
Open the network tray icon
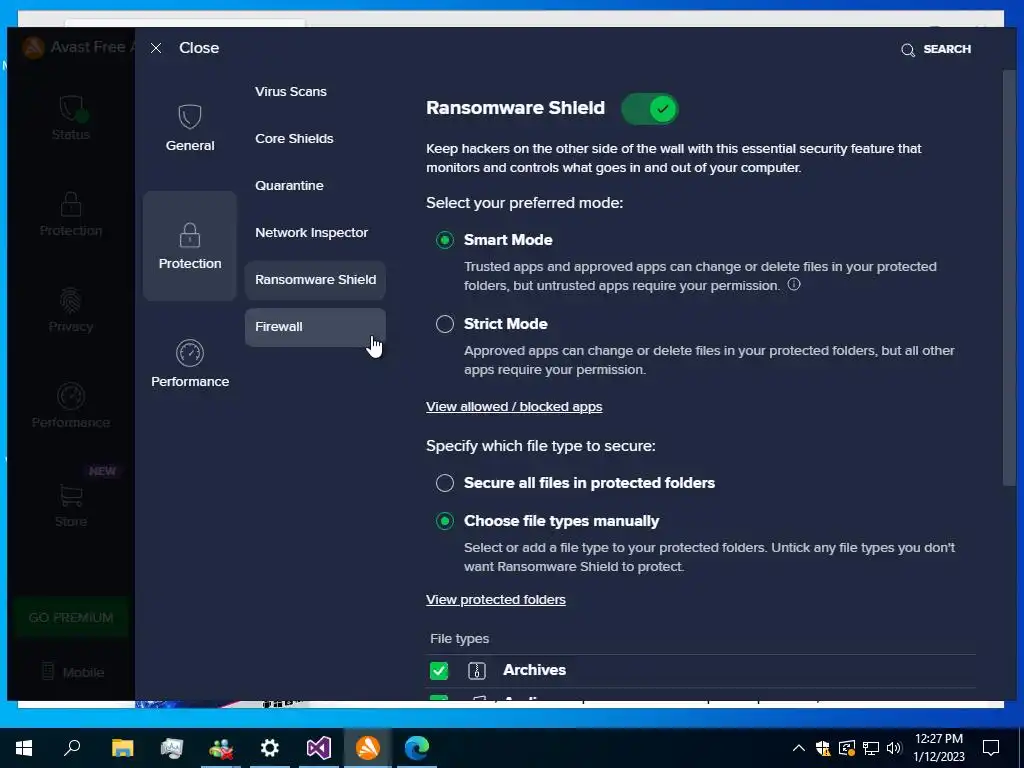click(x=871, y=748)
